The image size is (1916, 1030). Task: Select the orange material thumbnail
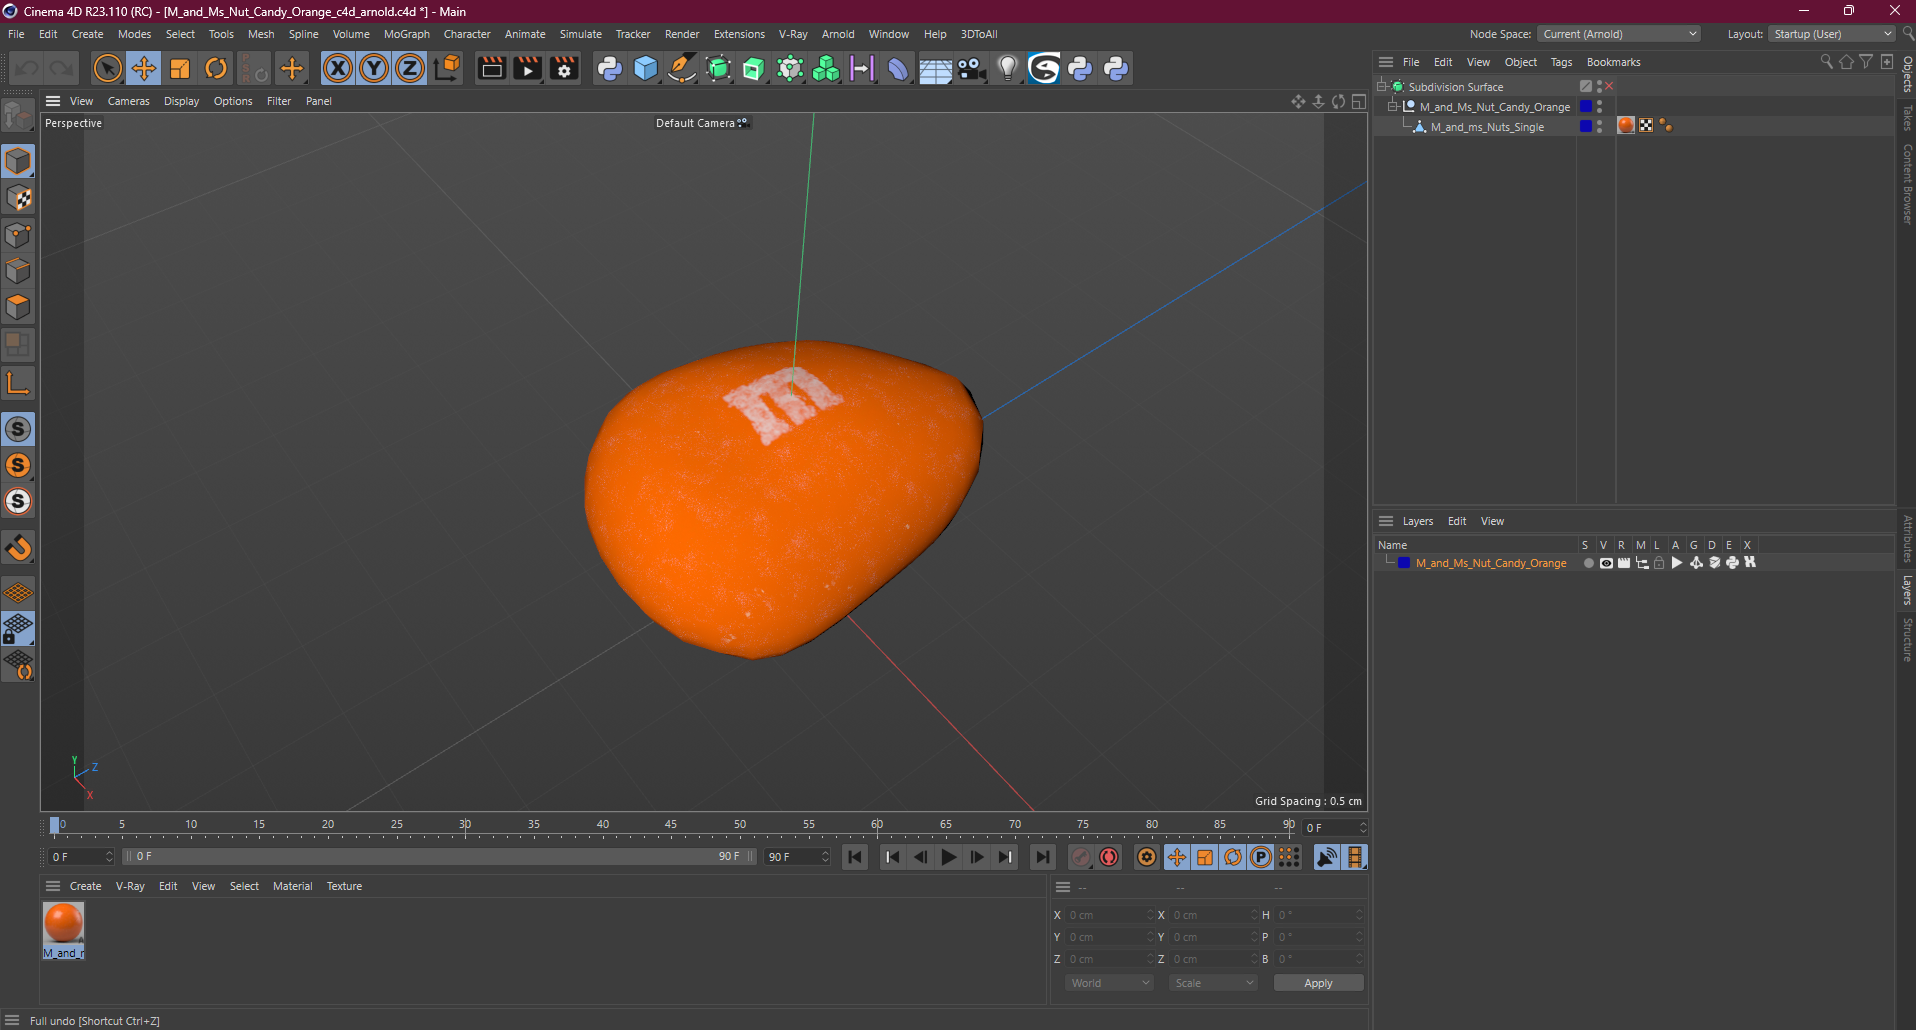(63, 923)
